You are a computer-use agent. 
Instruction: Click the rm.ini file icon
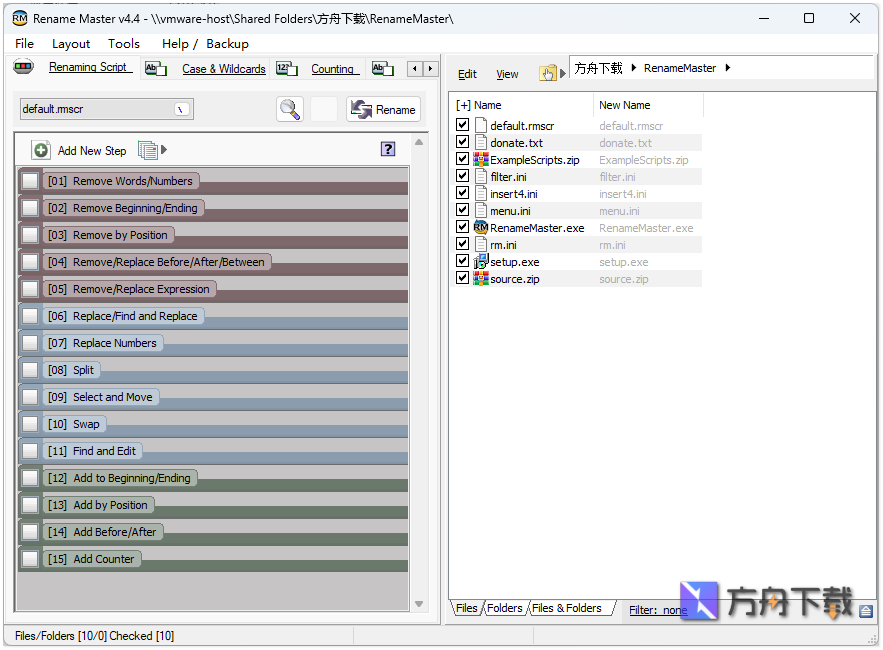[x=481, y=244]
